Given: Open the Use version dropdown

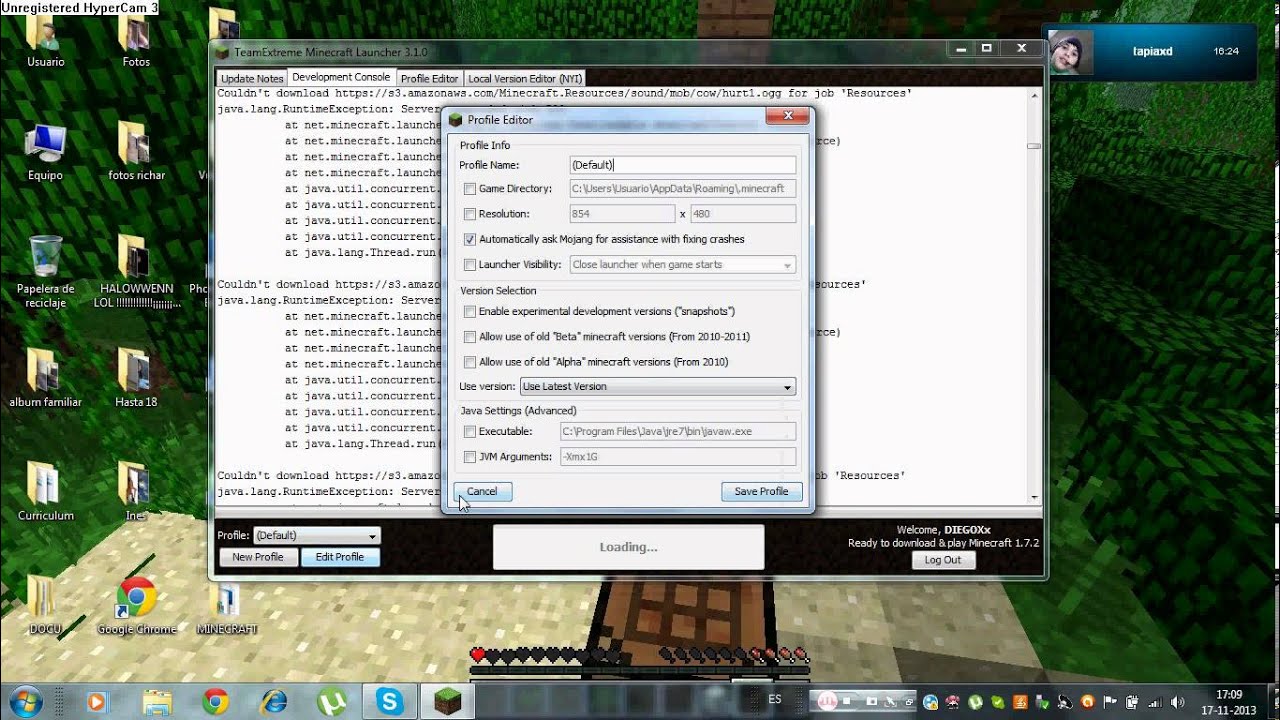Looking at the screenshot, I should 658,387.
